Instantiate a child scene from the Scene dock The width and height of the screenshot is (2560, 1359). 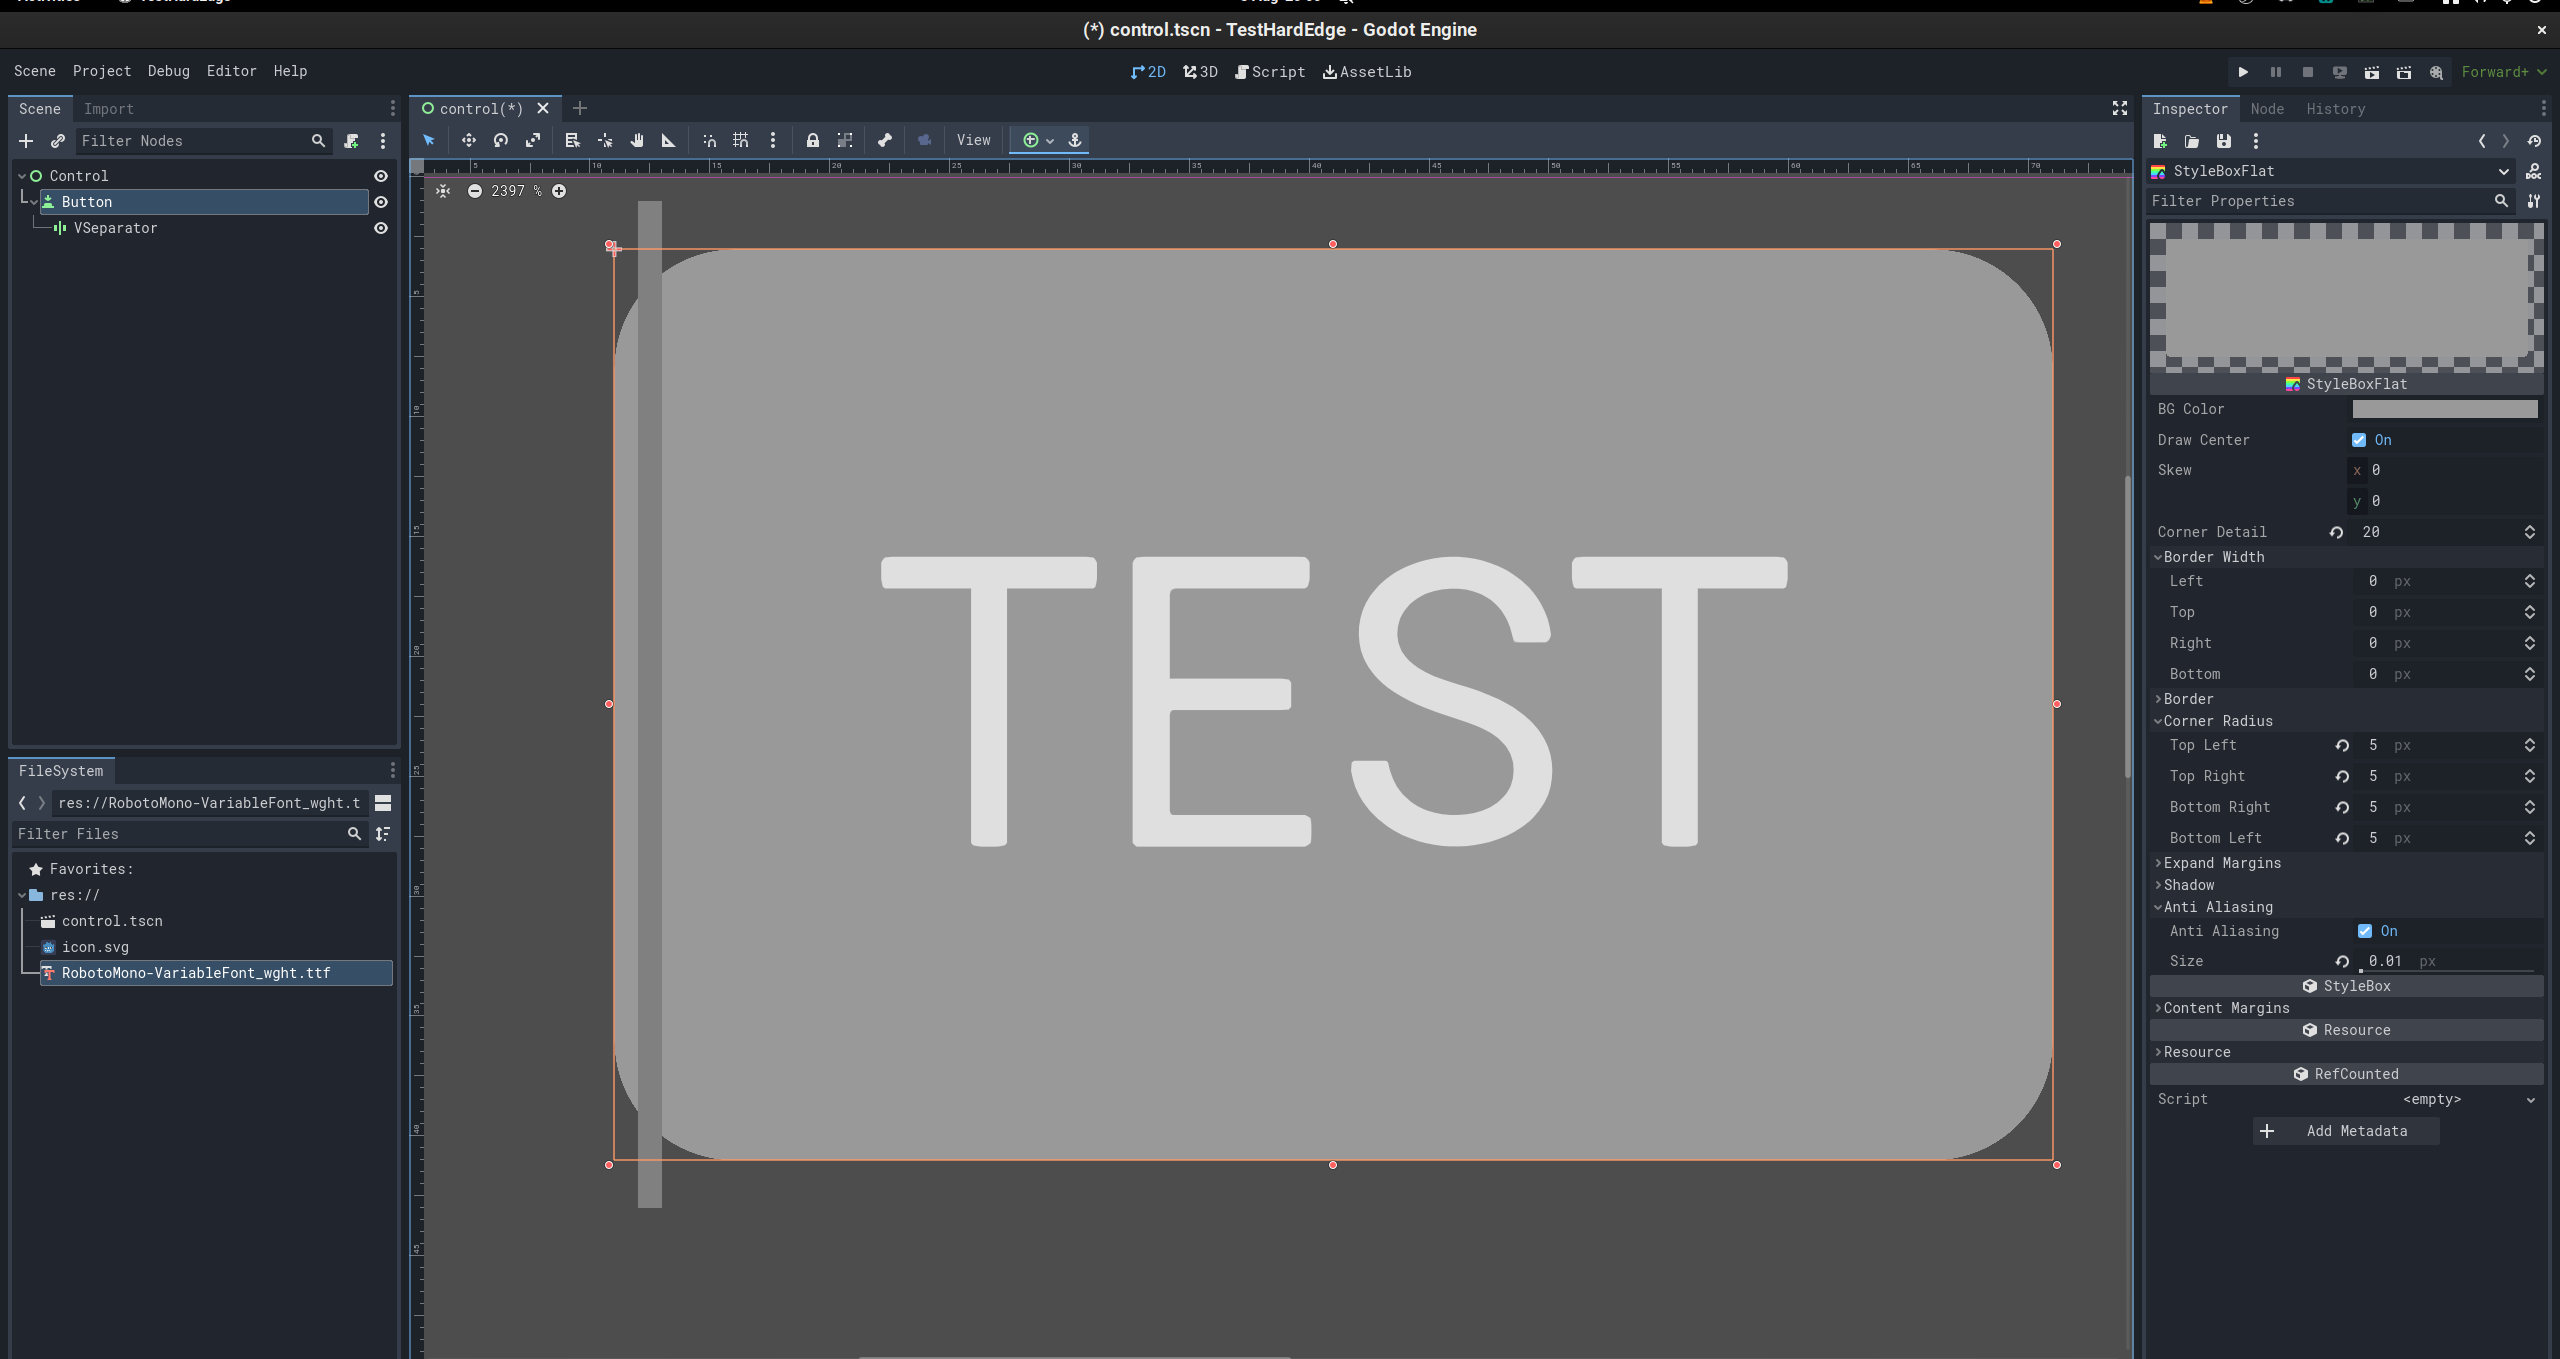coord(57,141)
